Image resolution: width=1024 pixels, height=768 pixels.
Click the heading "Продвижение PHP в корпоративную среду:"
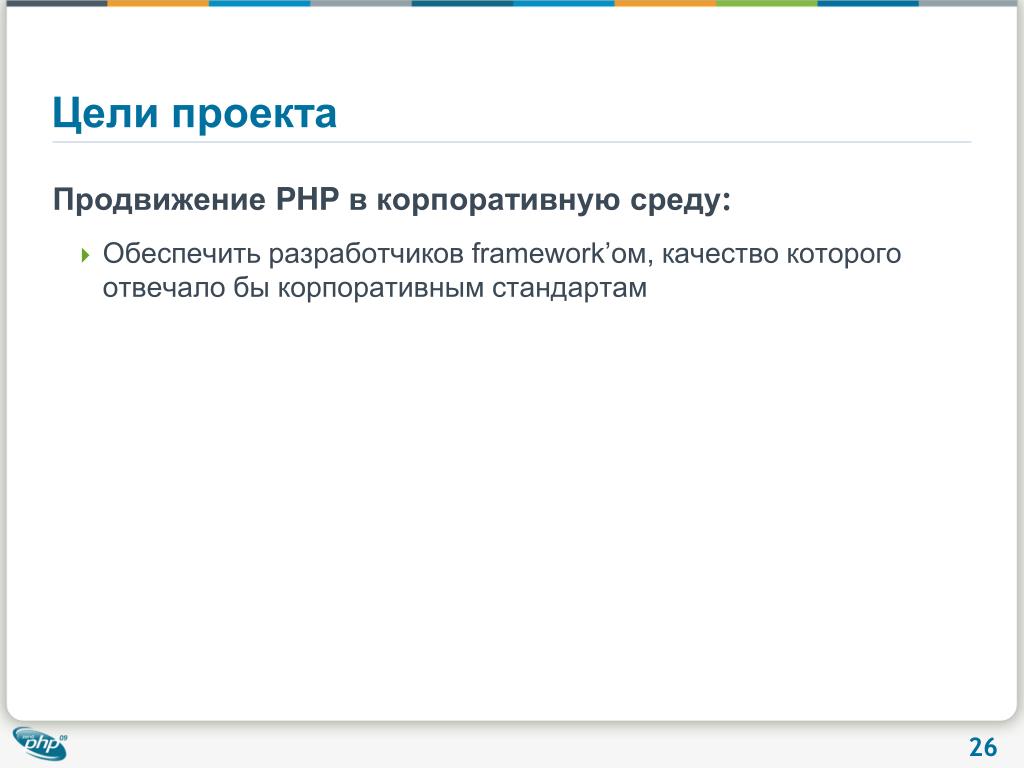coord(392,200)
